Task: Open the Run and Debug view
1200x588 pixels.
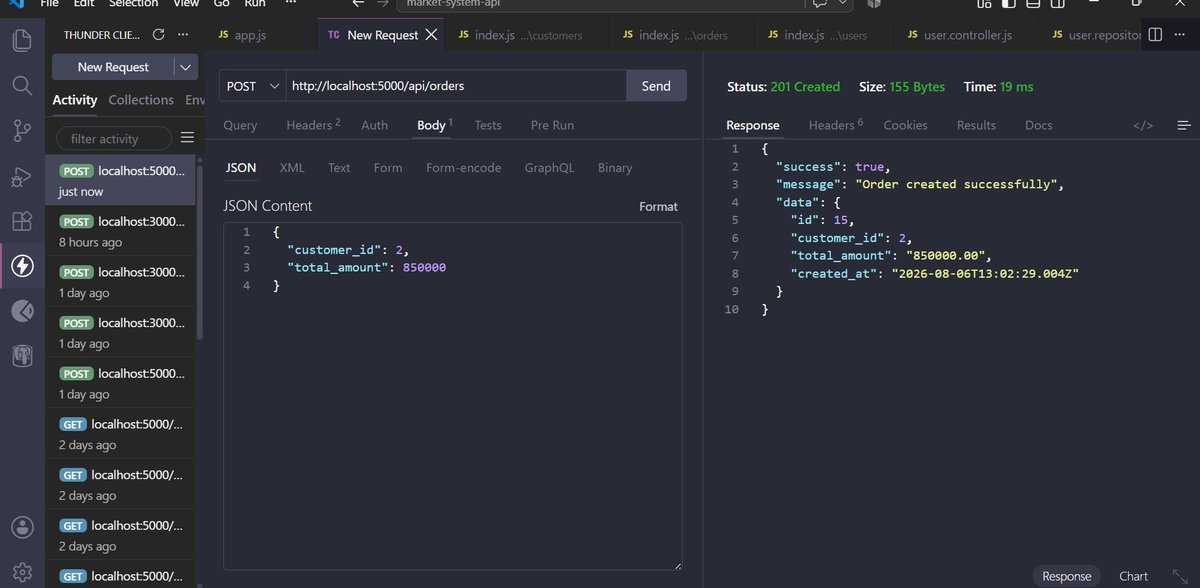Action: pos(21,176)
